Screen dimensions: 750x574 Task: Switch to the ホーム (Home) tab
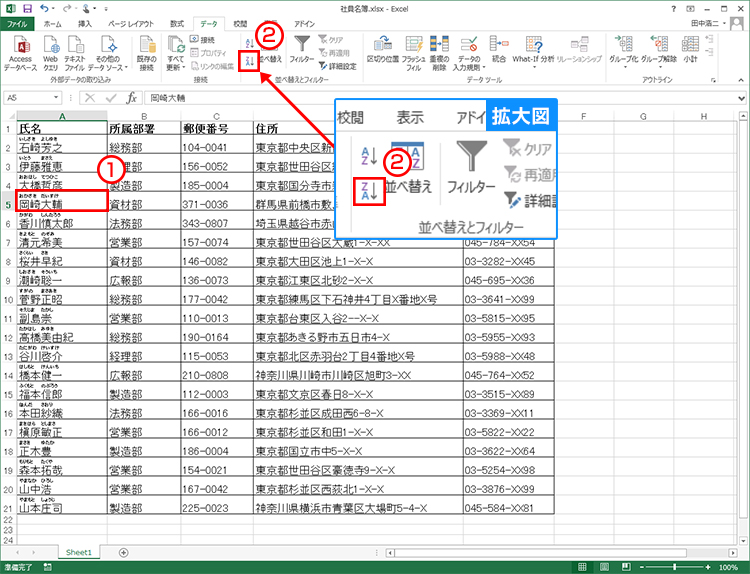click(x=52, y=22)
